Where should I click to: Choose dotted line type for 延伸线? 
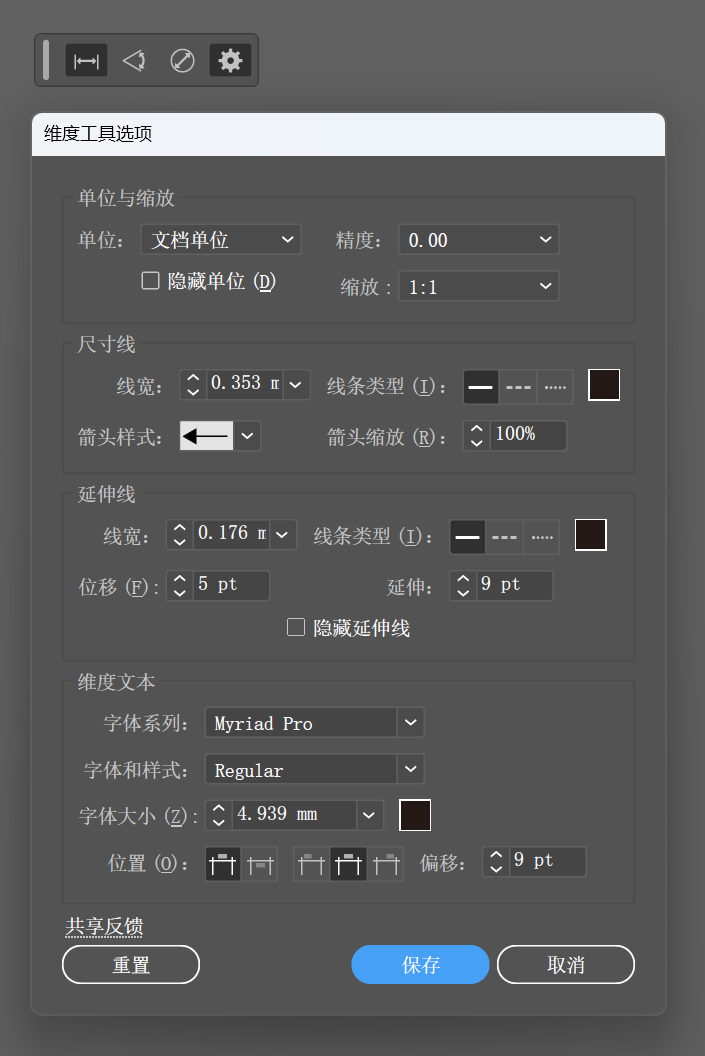pos(541,537)
